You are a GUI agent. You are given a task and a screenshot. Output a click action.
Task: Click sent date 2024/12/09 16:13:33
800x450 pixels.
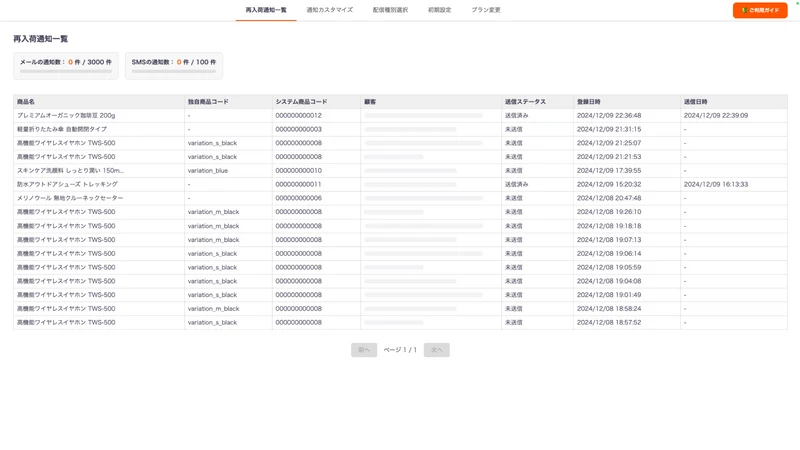tap(716, 185)
